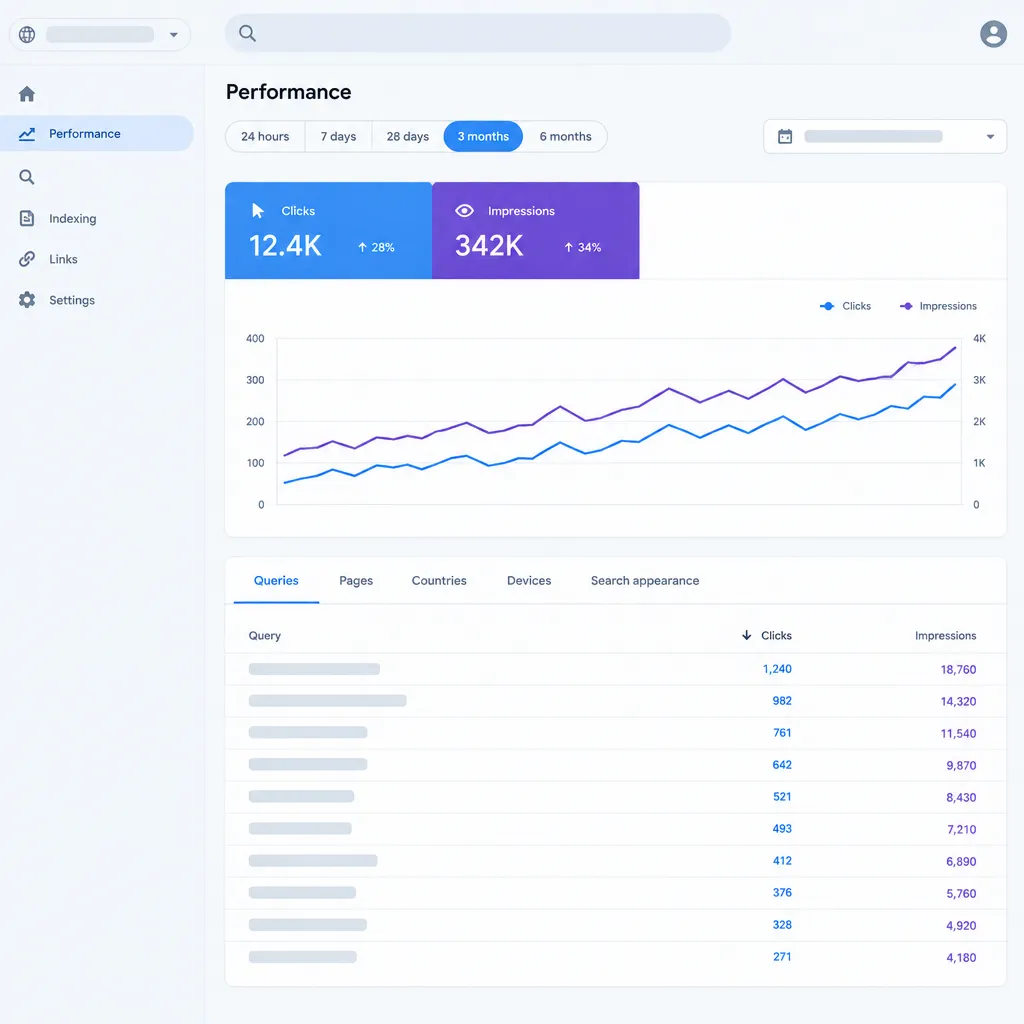
Task: Click the 982 clicks value
Action: point(782,701)
